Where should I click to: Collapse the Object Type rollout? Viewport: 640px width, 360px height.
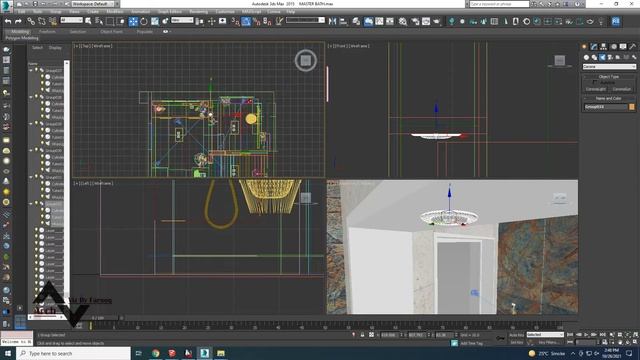point(609,77)
